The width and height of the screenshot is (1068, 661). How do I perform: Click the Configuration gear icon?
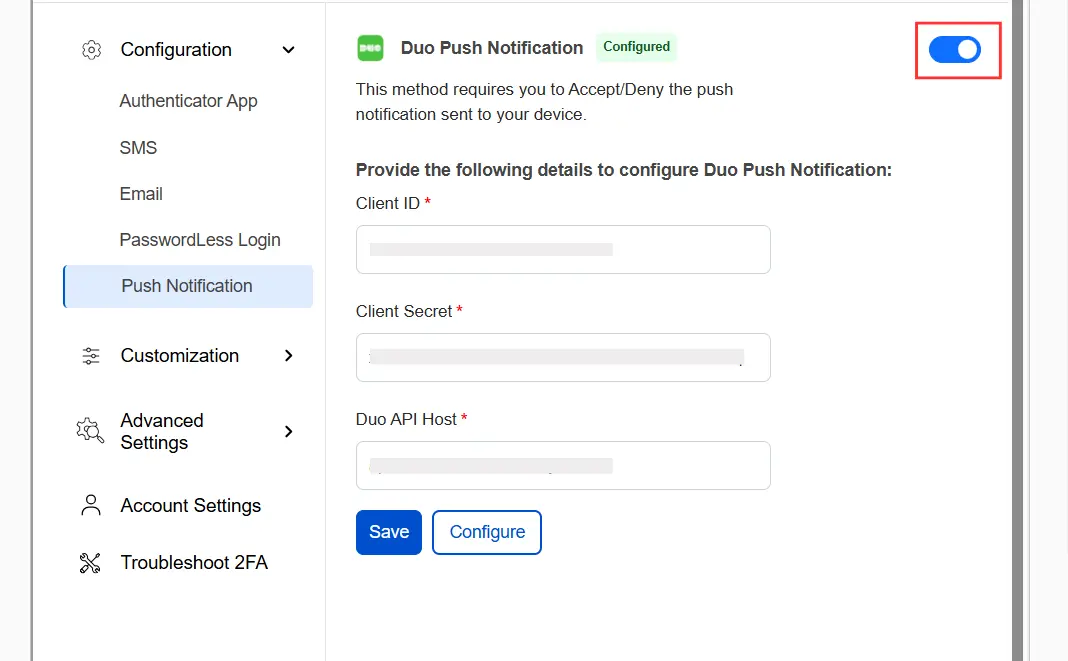click(91, 50)
